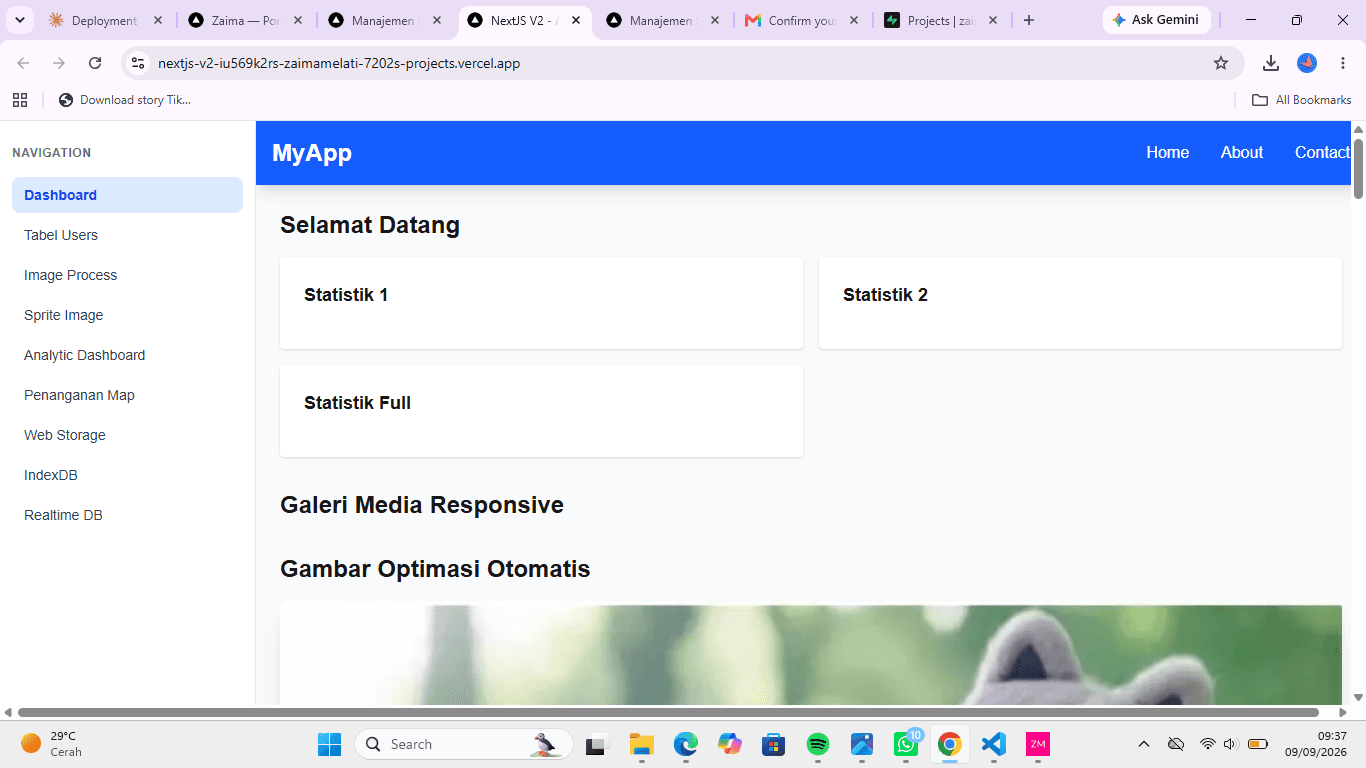Screen dimensions: 1366x768
Task: Click the horizontal page scrollbar
Action: coord(669,712)
